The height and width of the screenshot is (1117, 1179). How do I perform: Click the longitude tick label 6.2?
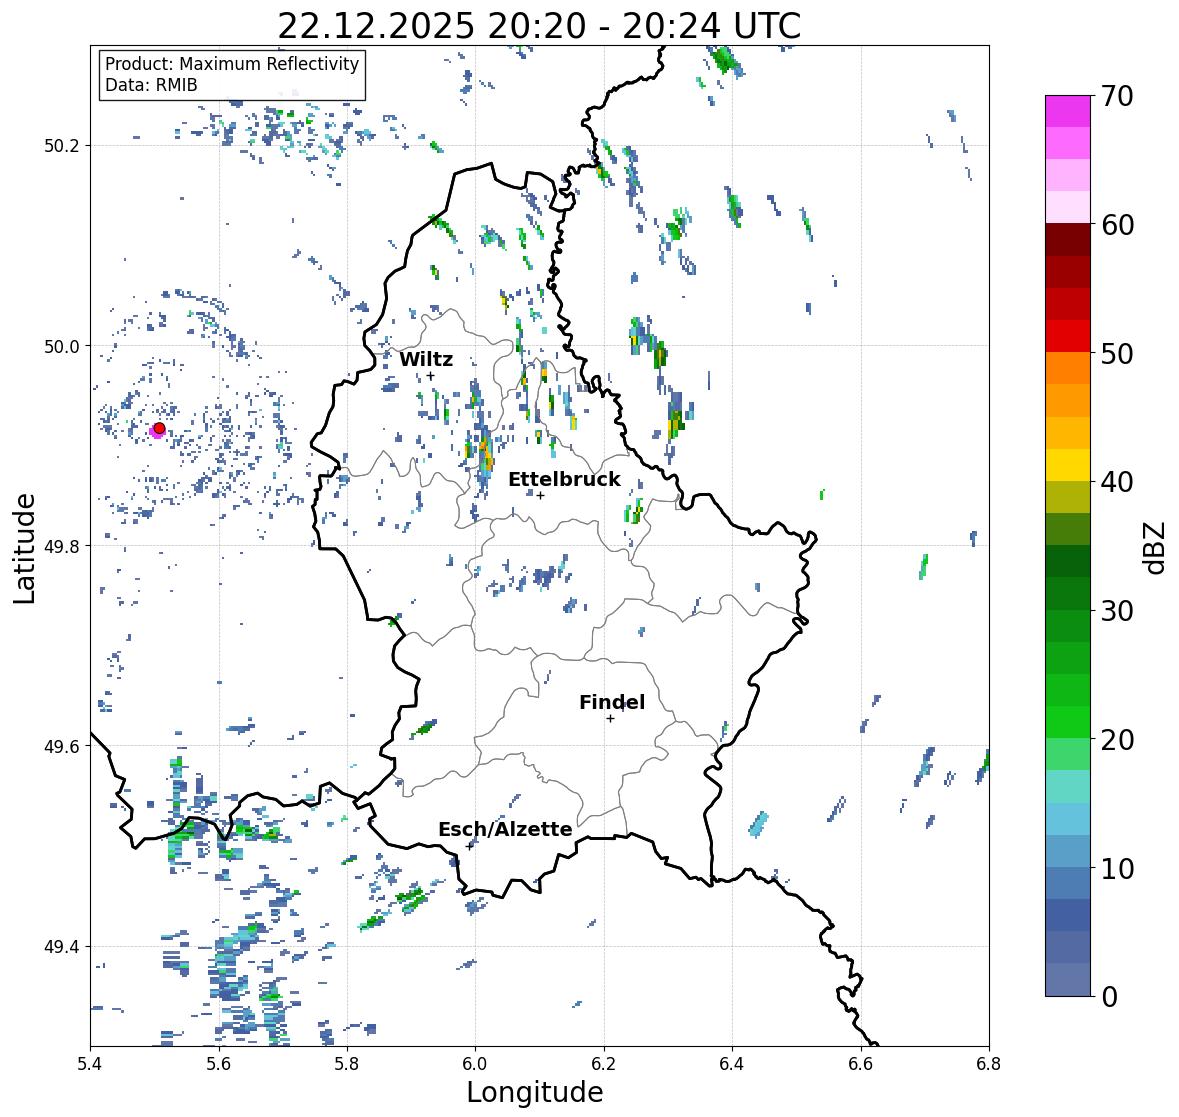(x=604, y=1064)
